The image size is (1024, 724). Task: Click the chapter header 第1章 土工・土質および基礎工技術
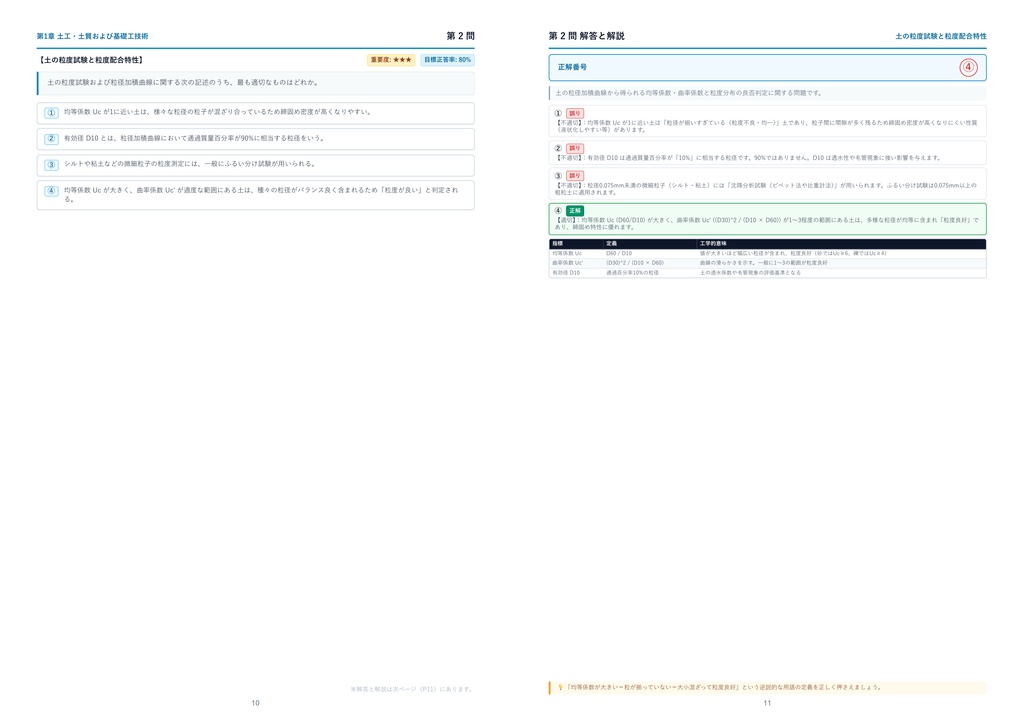pyautogui.click(x=92, y=37)
